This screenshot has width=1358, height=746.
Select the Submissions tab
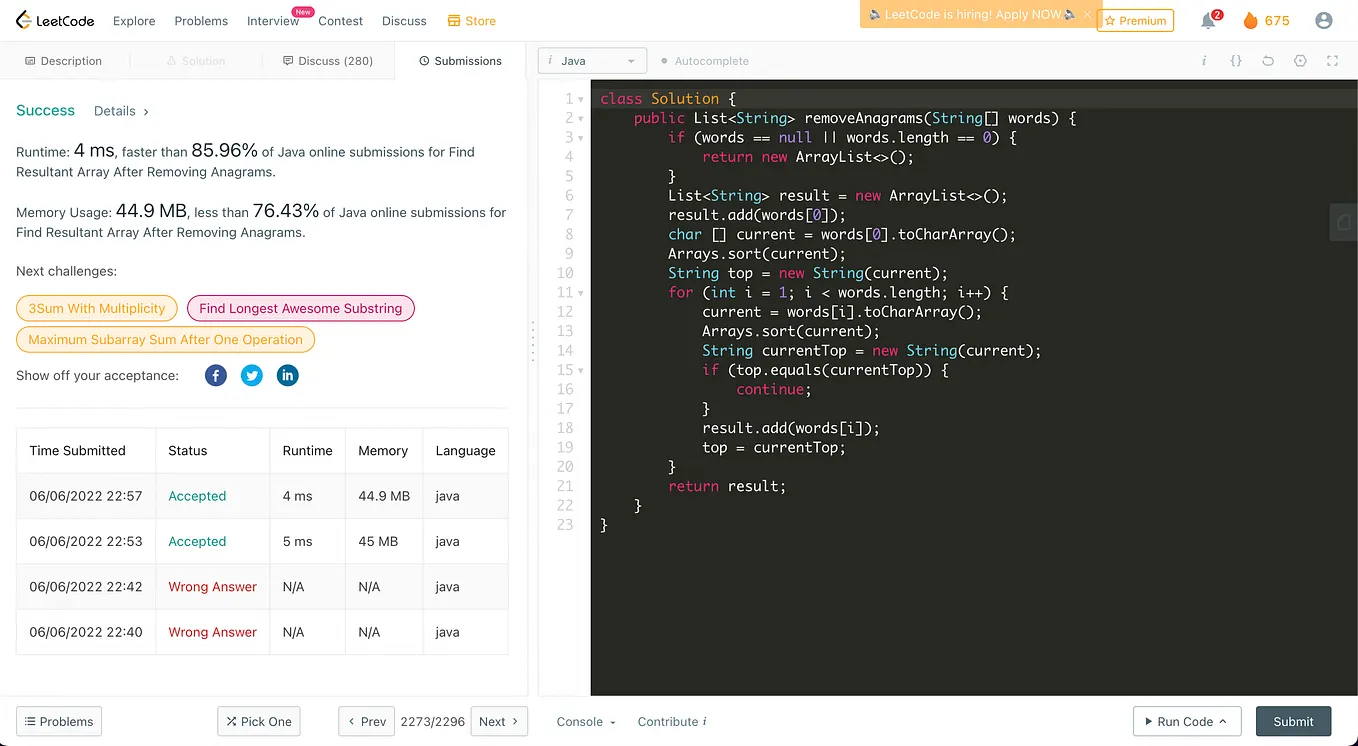click(x=461, y=61)
